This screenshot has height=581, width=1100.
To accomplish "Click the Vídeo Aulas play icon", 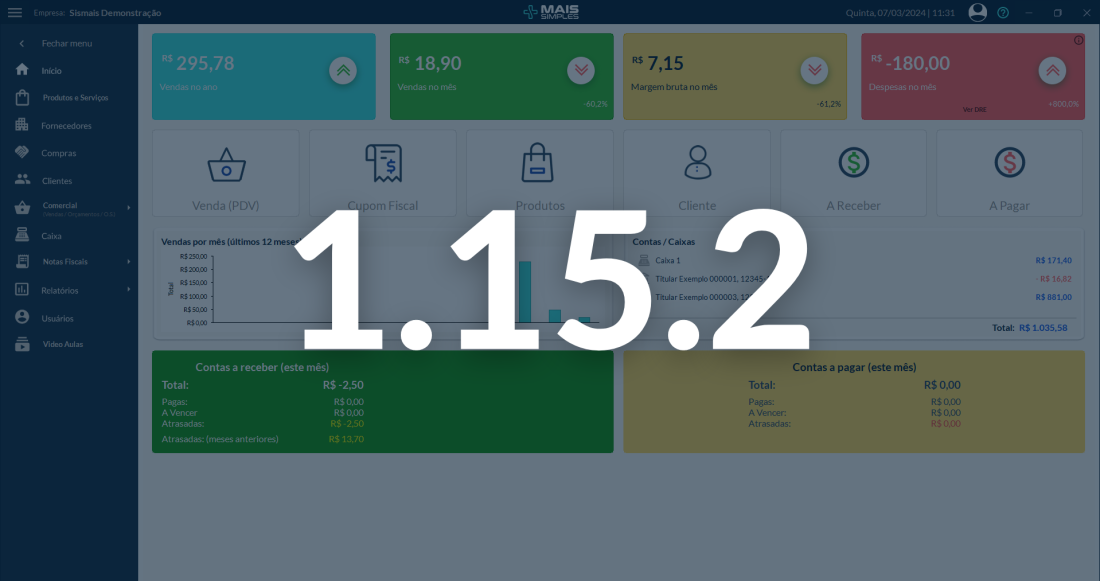I will coord(22,345).
